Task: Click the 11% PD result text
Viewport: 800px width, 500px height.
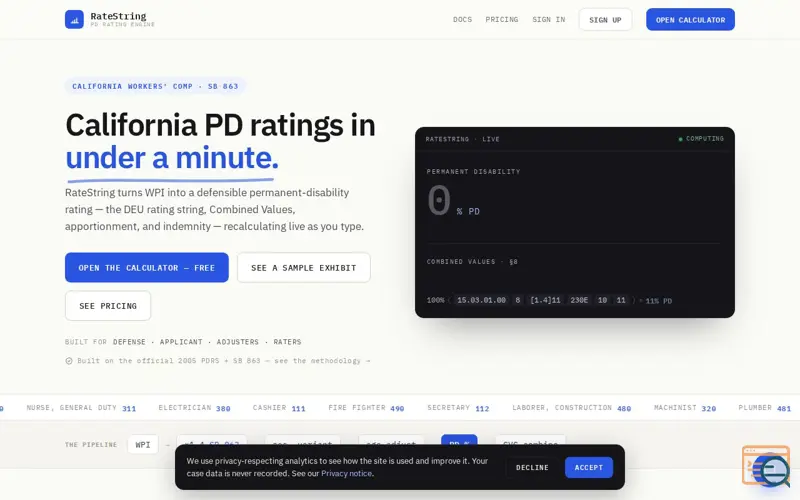Action: click(x=659, y=301)
